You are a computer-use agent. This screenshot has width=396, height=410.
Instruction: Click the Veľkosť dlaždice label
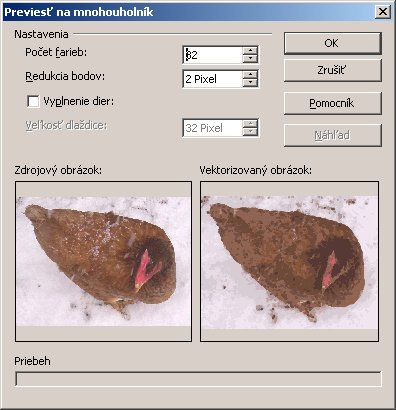click(66, 126)
